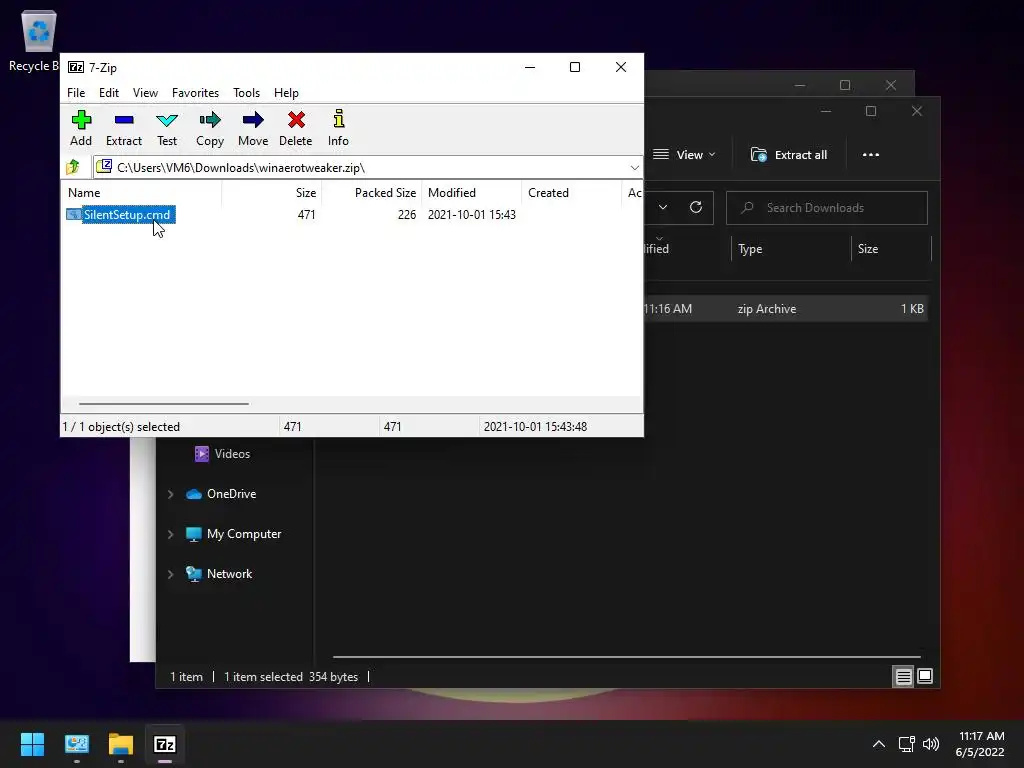Open the Windows Start menu
The image size is (1024, 768).
click(32, 744)
